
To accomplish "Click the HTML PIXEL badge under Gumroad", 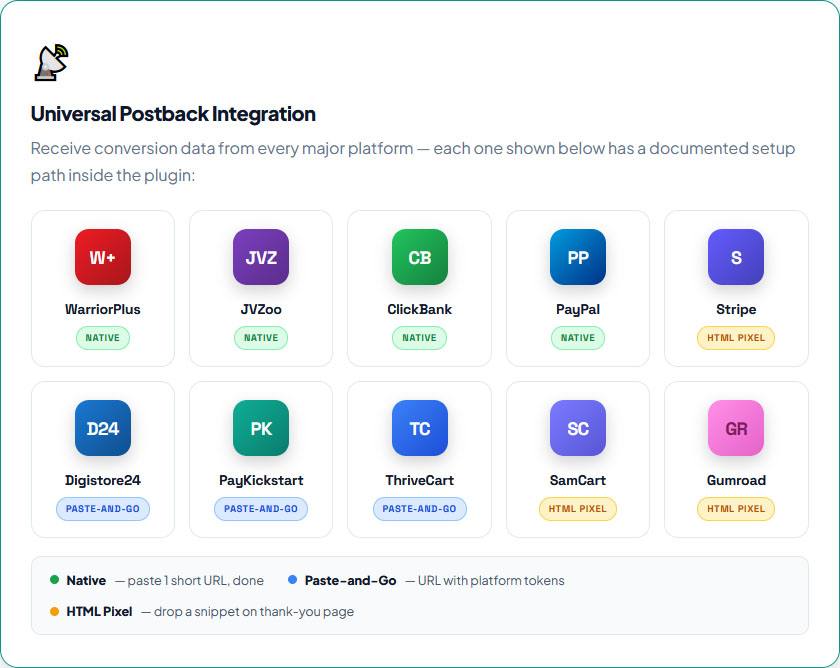I will click(736, 509).
